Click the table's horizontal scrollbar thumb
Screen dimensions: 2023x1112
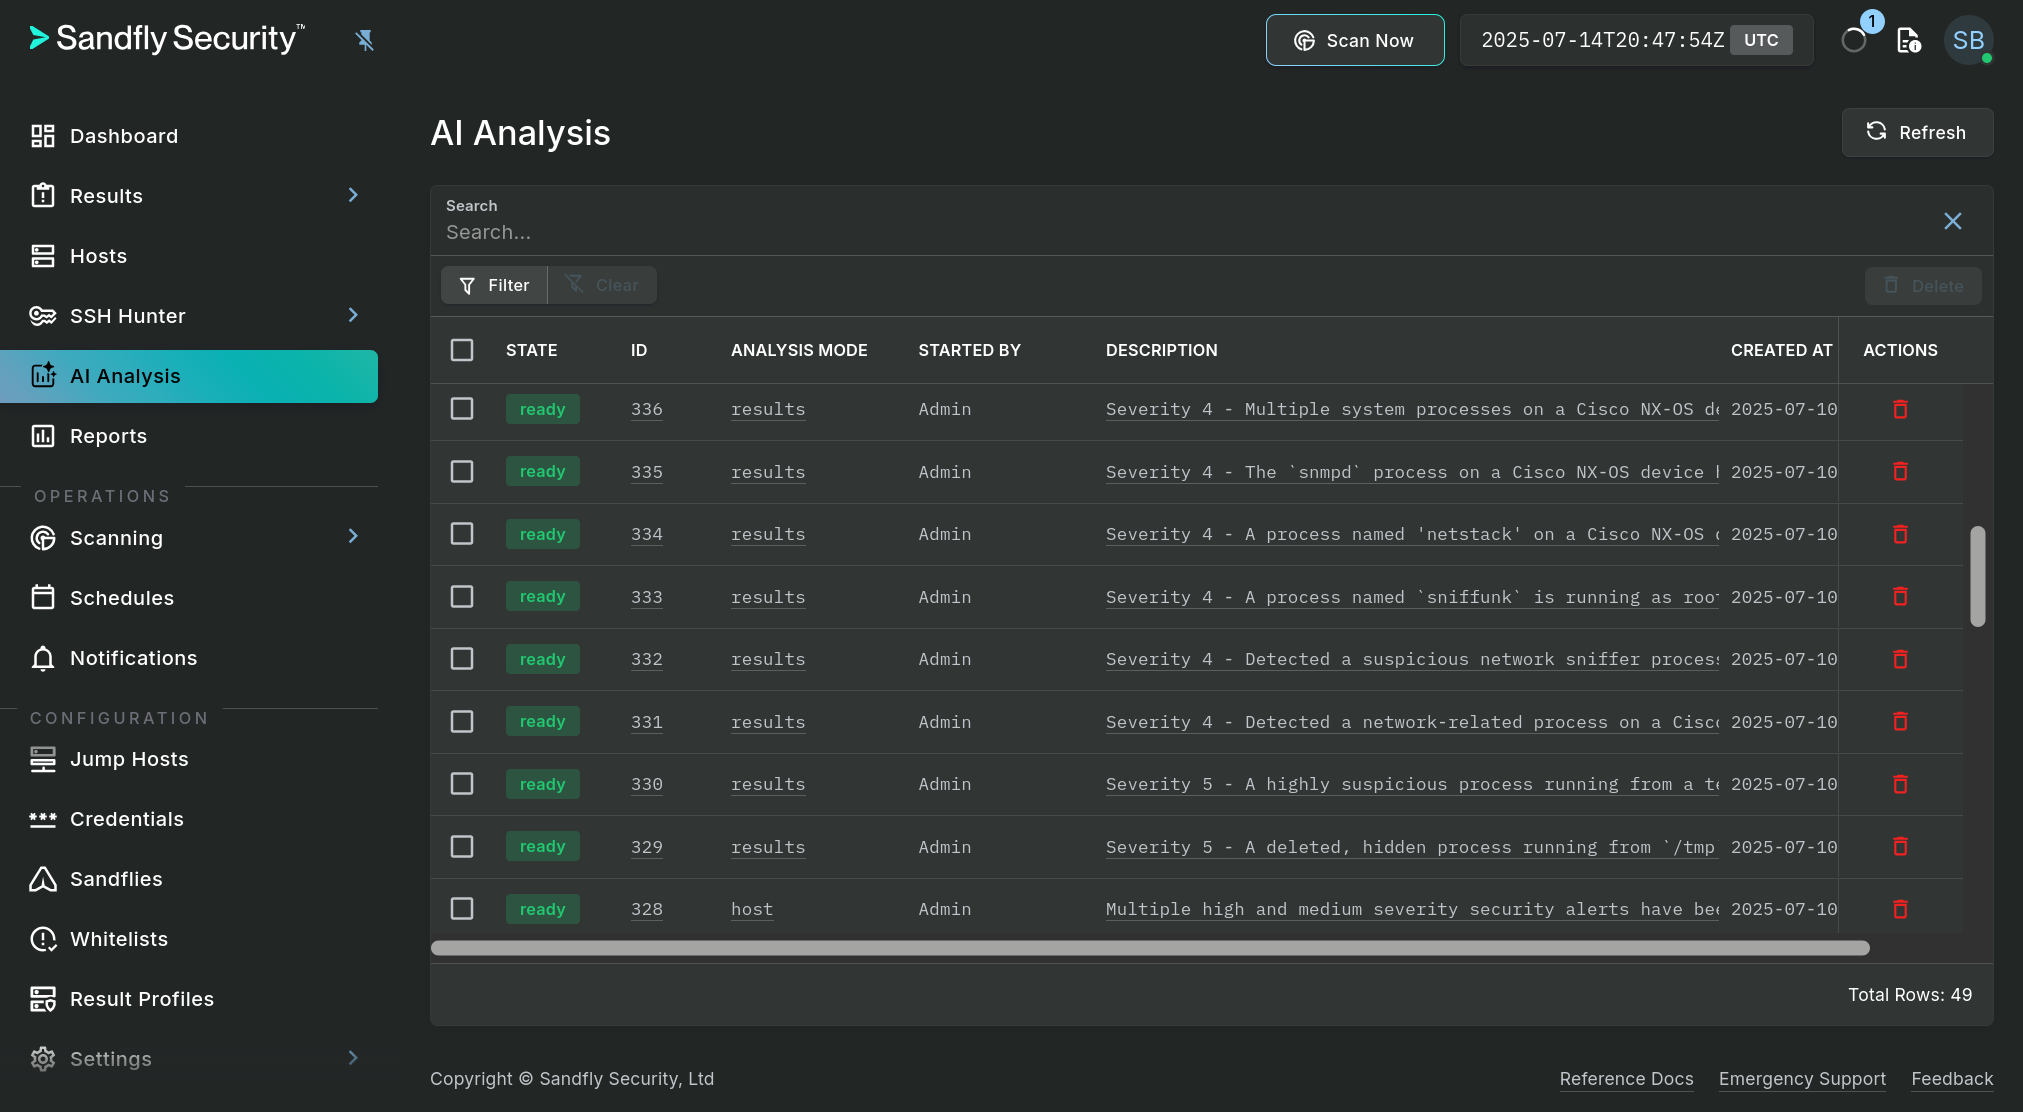point(1150,948)
